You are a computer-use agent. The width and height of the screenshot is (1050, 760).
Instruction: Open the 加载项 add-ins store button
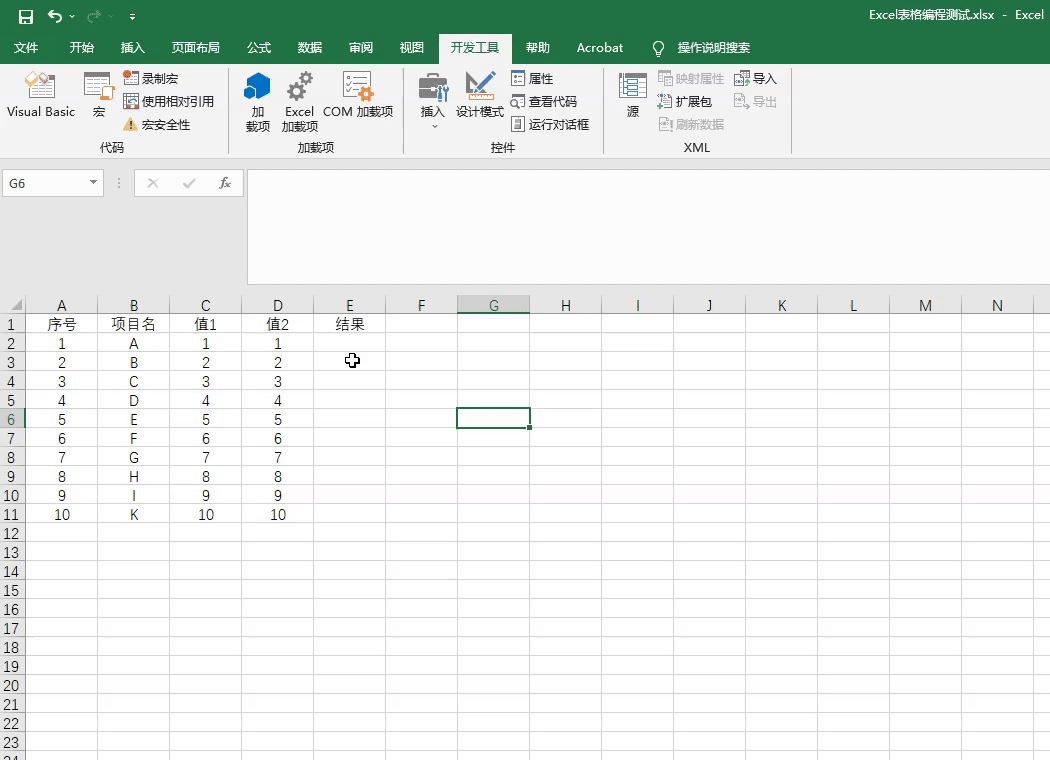click(258, 102)
